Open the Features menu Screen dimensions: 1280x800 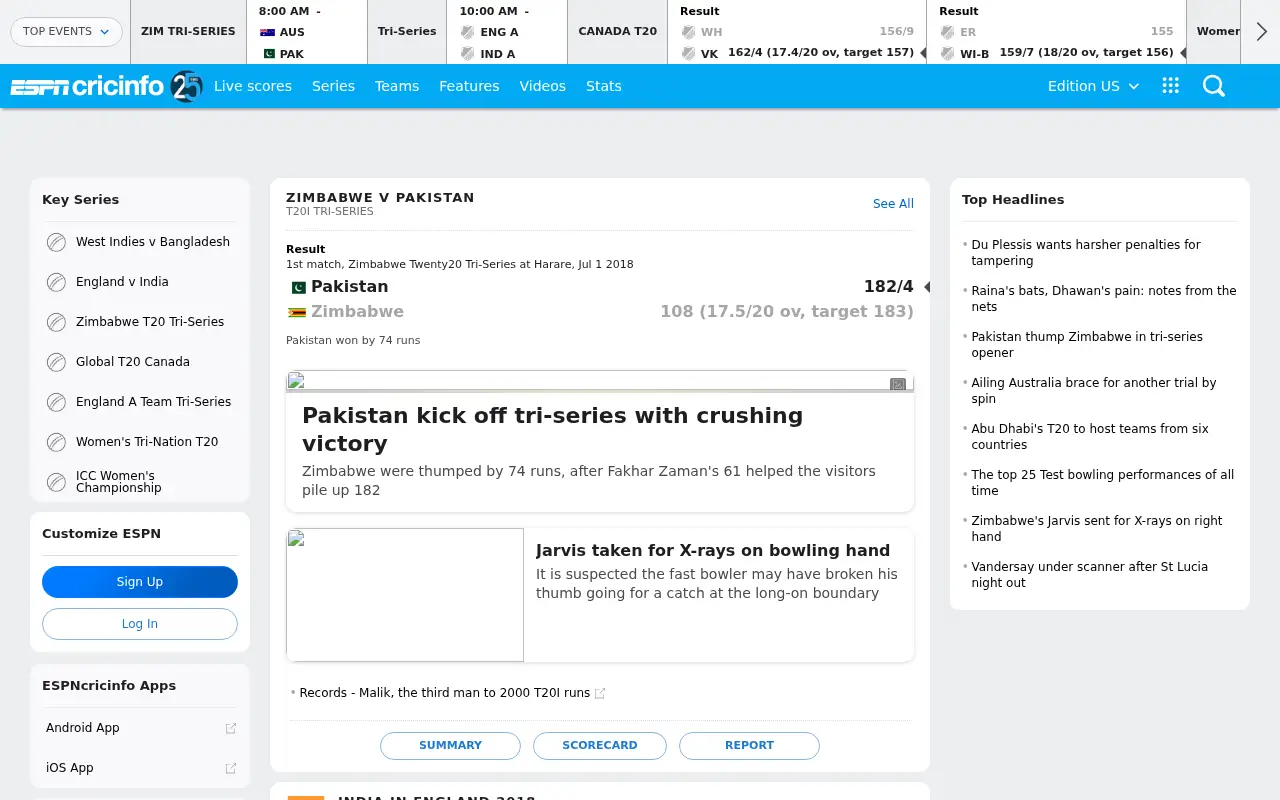(469, 86)
